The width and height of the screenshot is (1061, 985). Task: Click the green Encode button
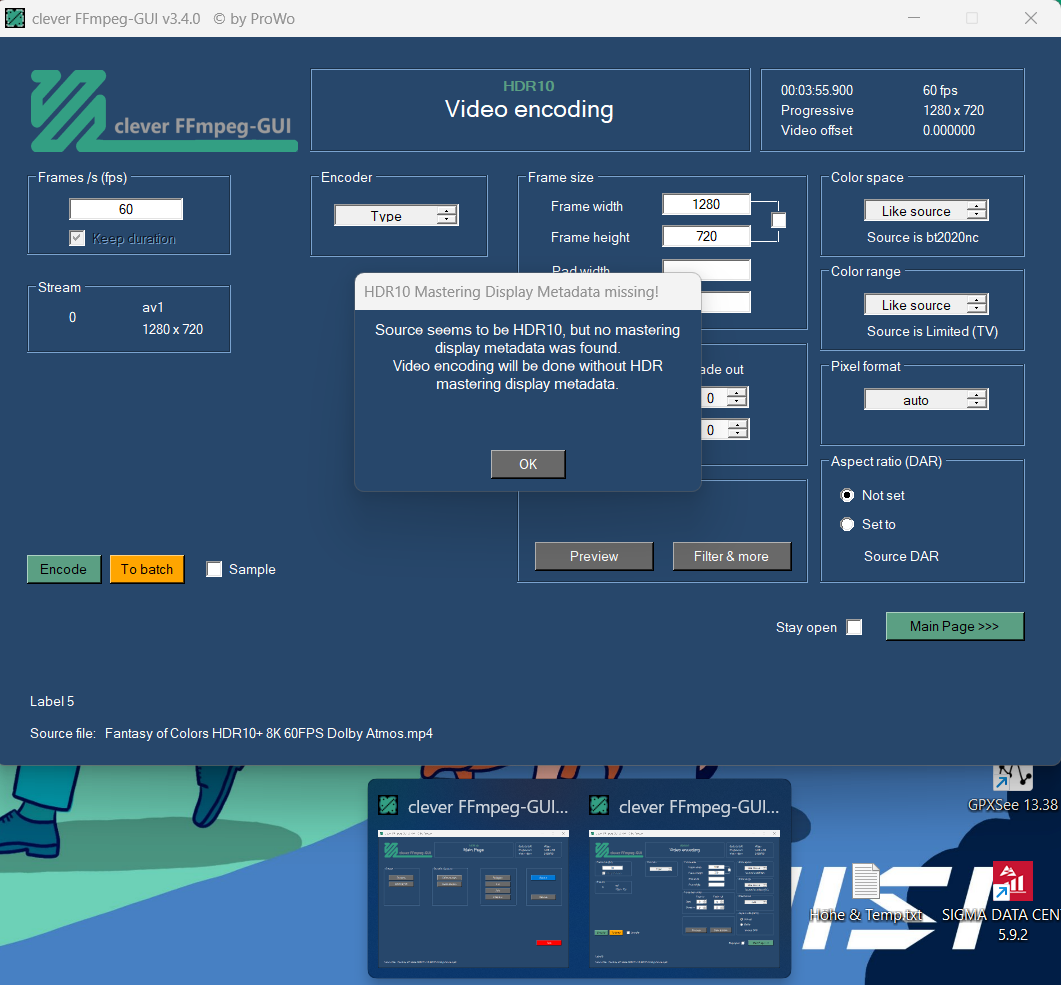point(64,569)
